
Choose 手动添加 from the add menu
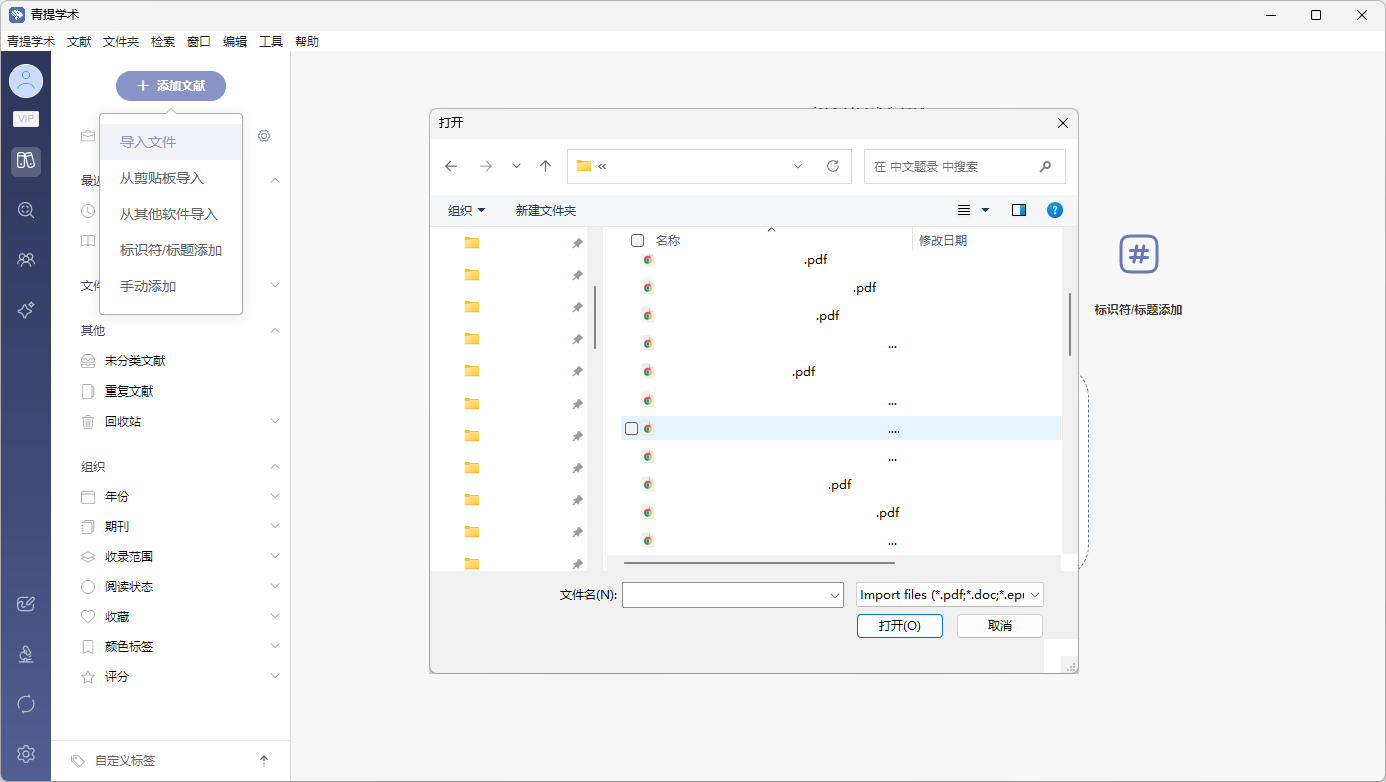coord(171,286)
